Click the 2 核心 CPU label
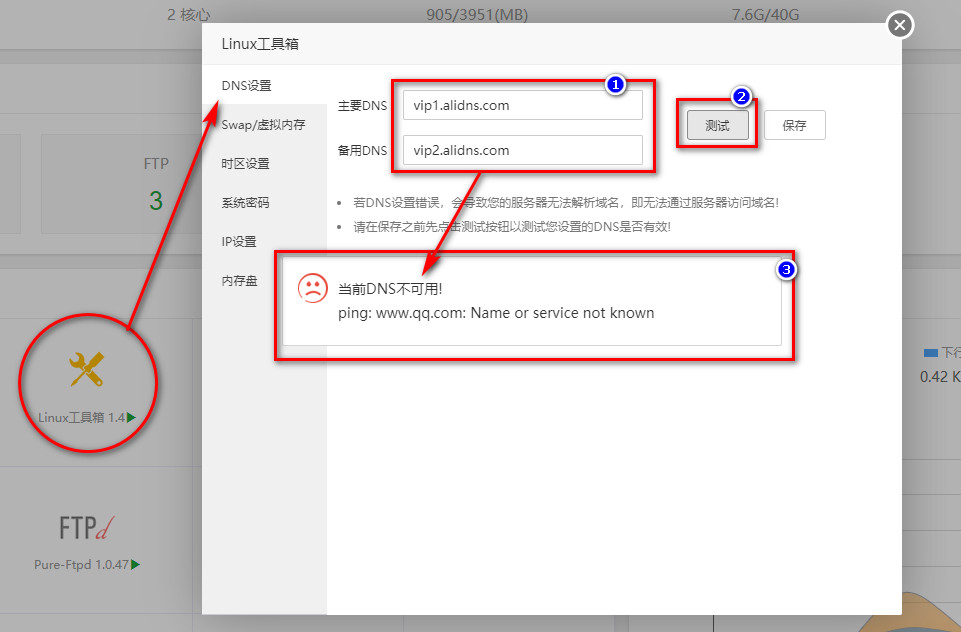This screenshot has width=961, height=632. coord(188,15)
